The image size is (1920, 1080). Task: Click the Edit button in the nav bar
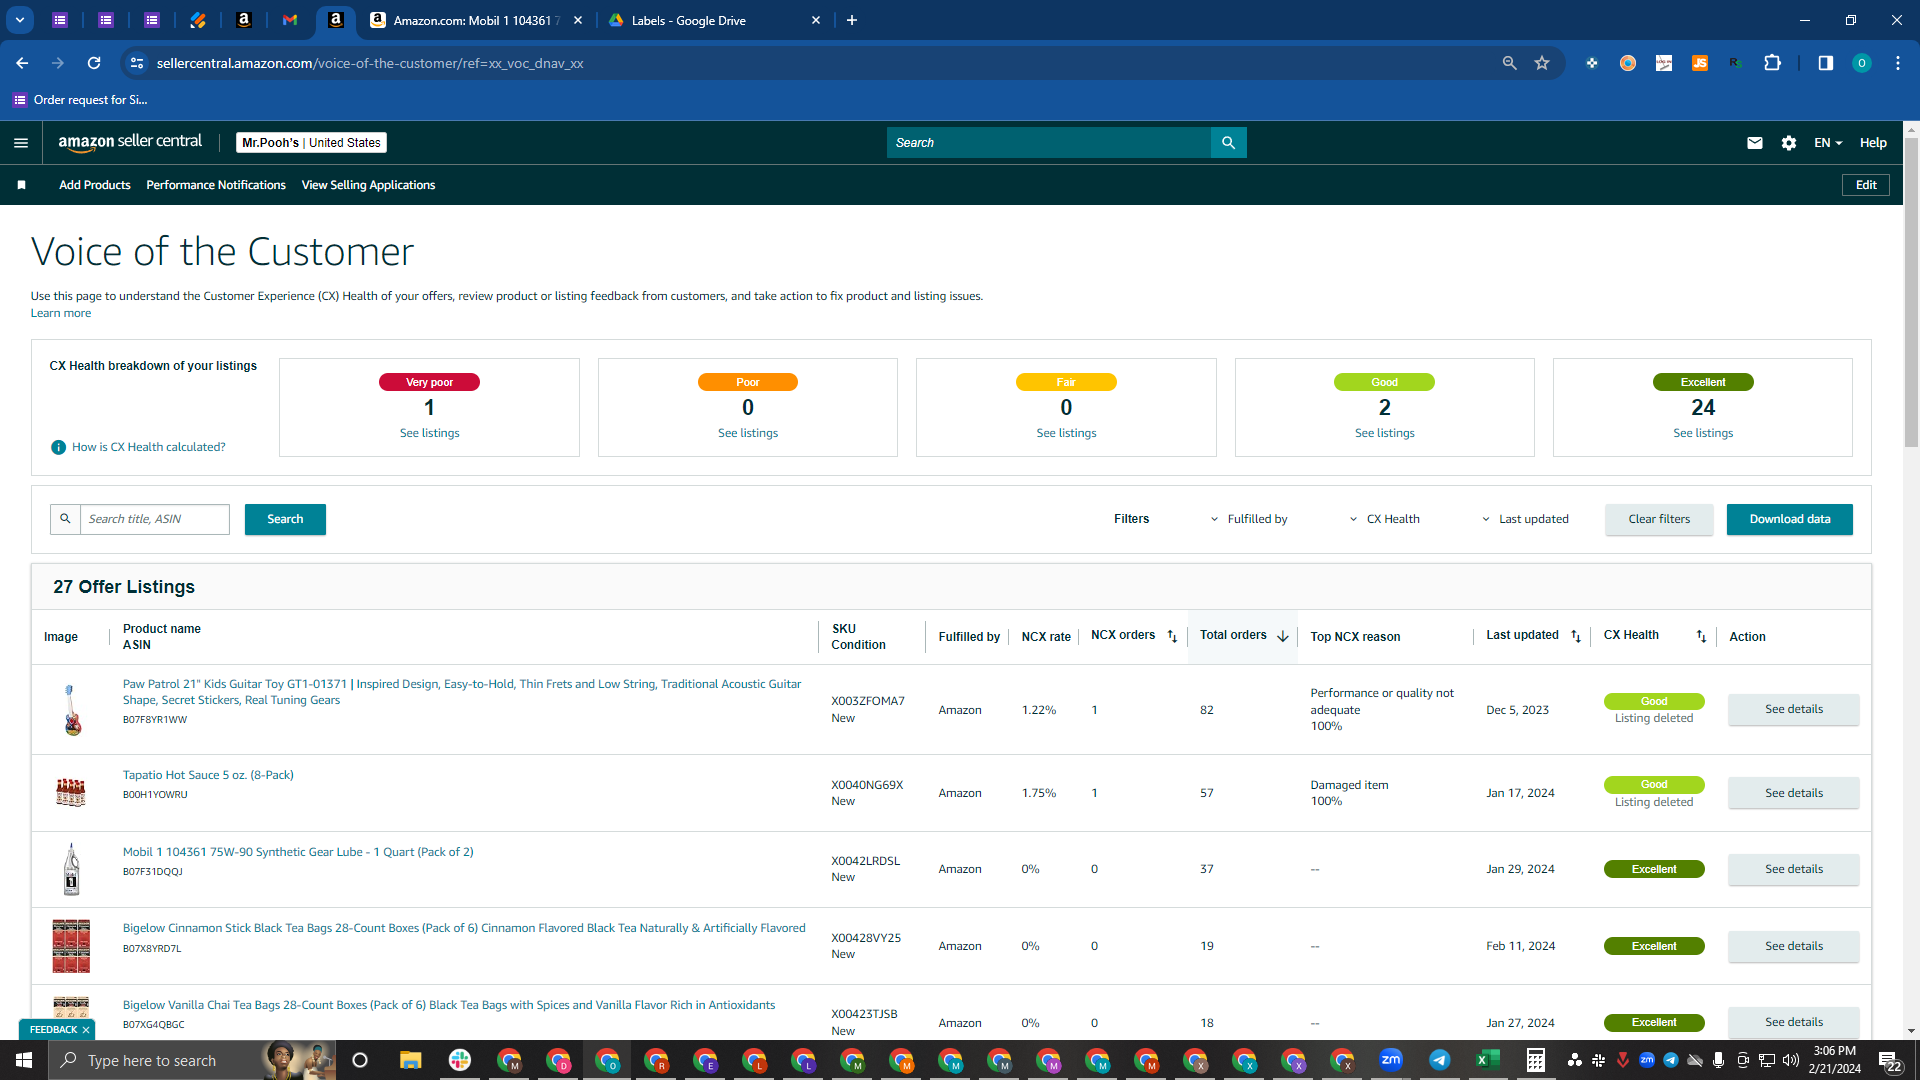(x=1866, y=185)
